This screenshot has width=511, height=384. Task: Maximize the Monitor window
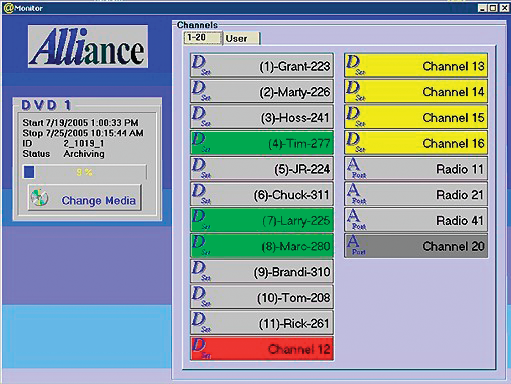(x=493, y=8)
